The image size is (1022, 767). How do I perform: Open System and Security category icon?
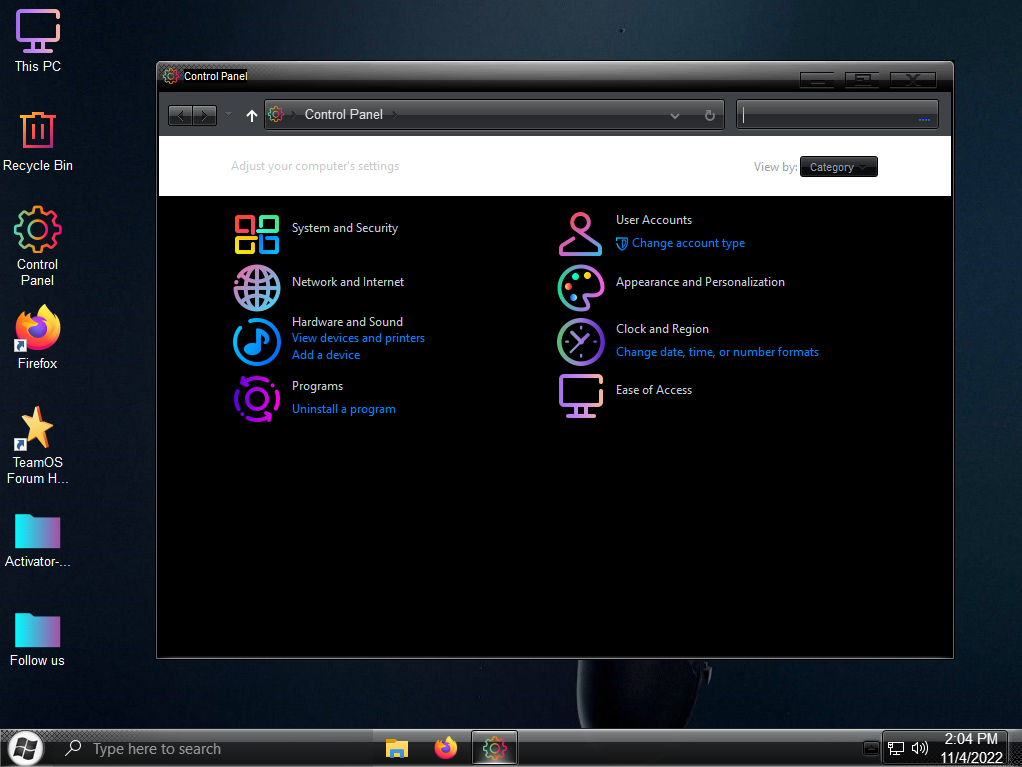tap(257, 234)
